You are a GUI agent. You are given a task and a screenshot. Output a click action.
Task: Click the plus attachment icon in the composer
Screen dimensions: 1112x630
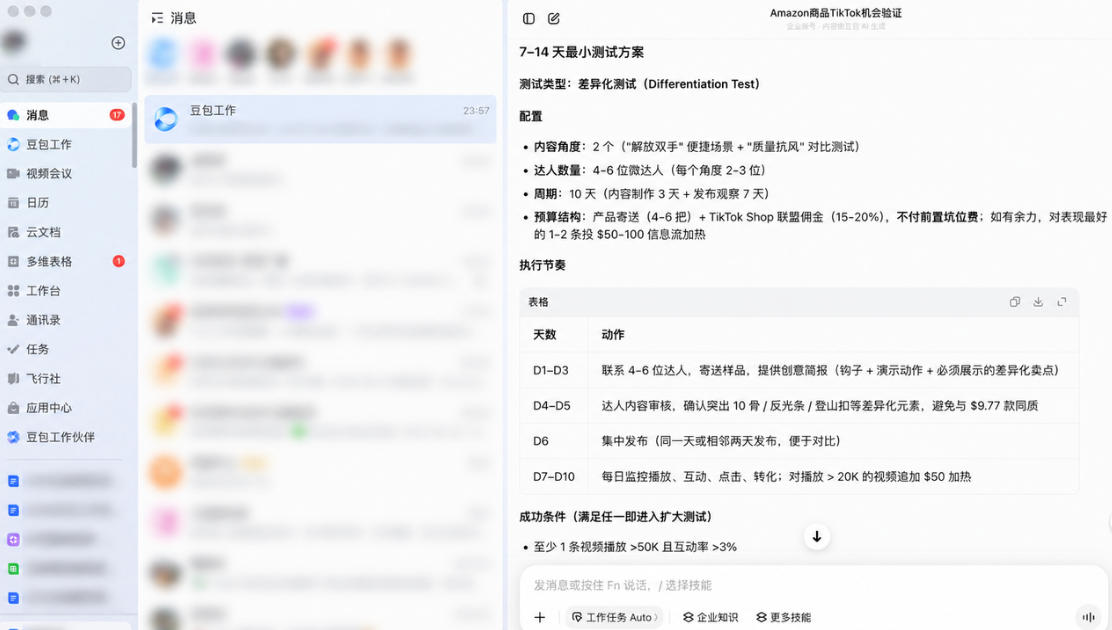540,617
